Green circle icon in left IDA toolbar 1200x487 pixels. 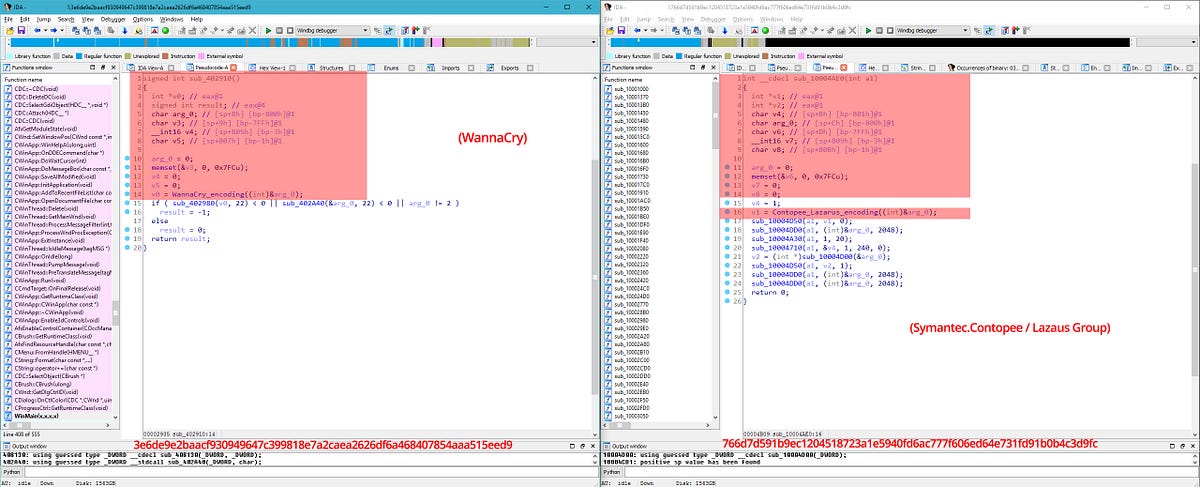click(x=165, y=31)
